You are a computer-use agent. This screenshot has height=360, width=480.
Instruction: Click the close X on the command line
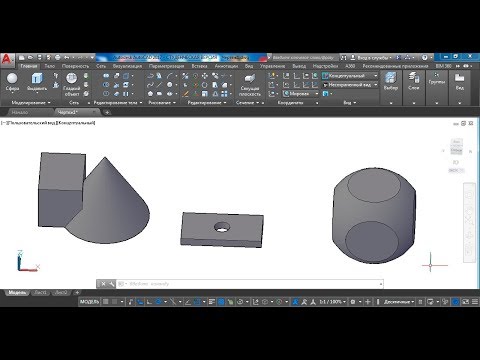103,284
